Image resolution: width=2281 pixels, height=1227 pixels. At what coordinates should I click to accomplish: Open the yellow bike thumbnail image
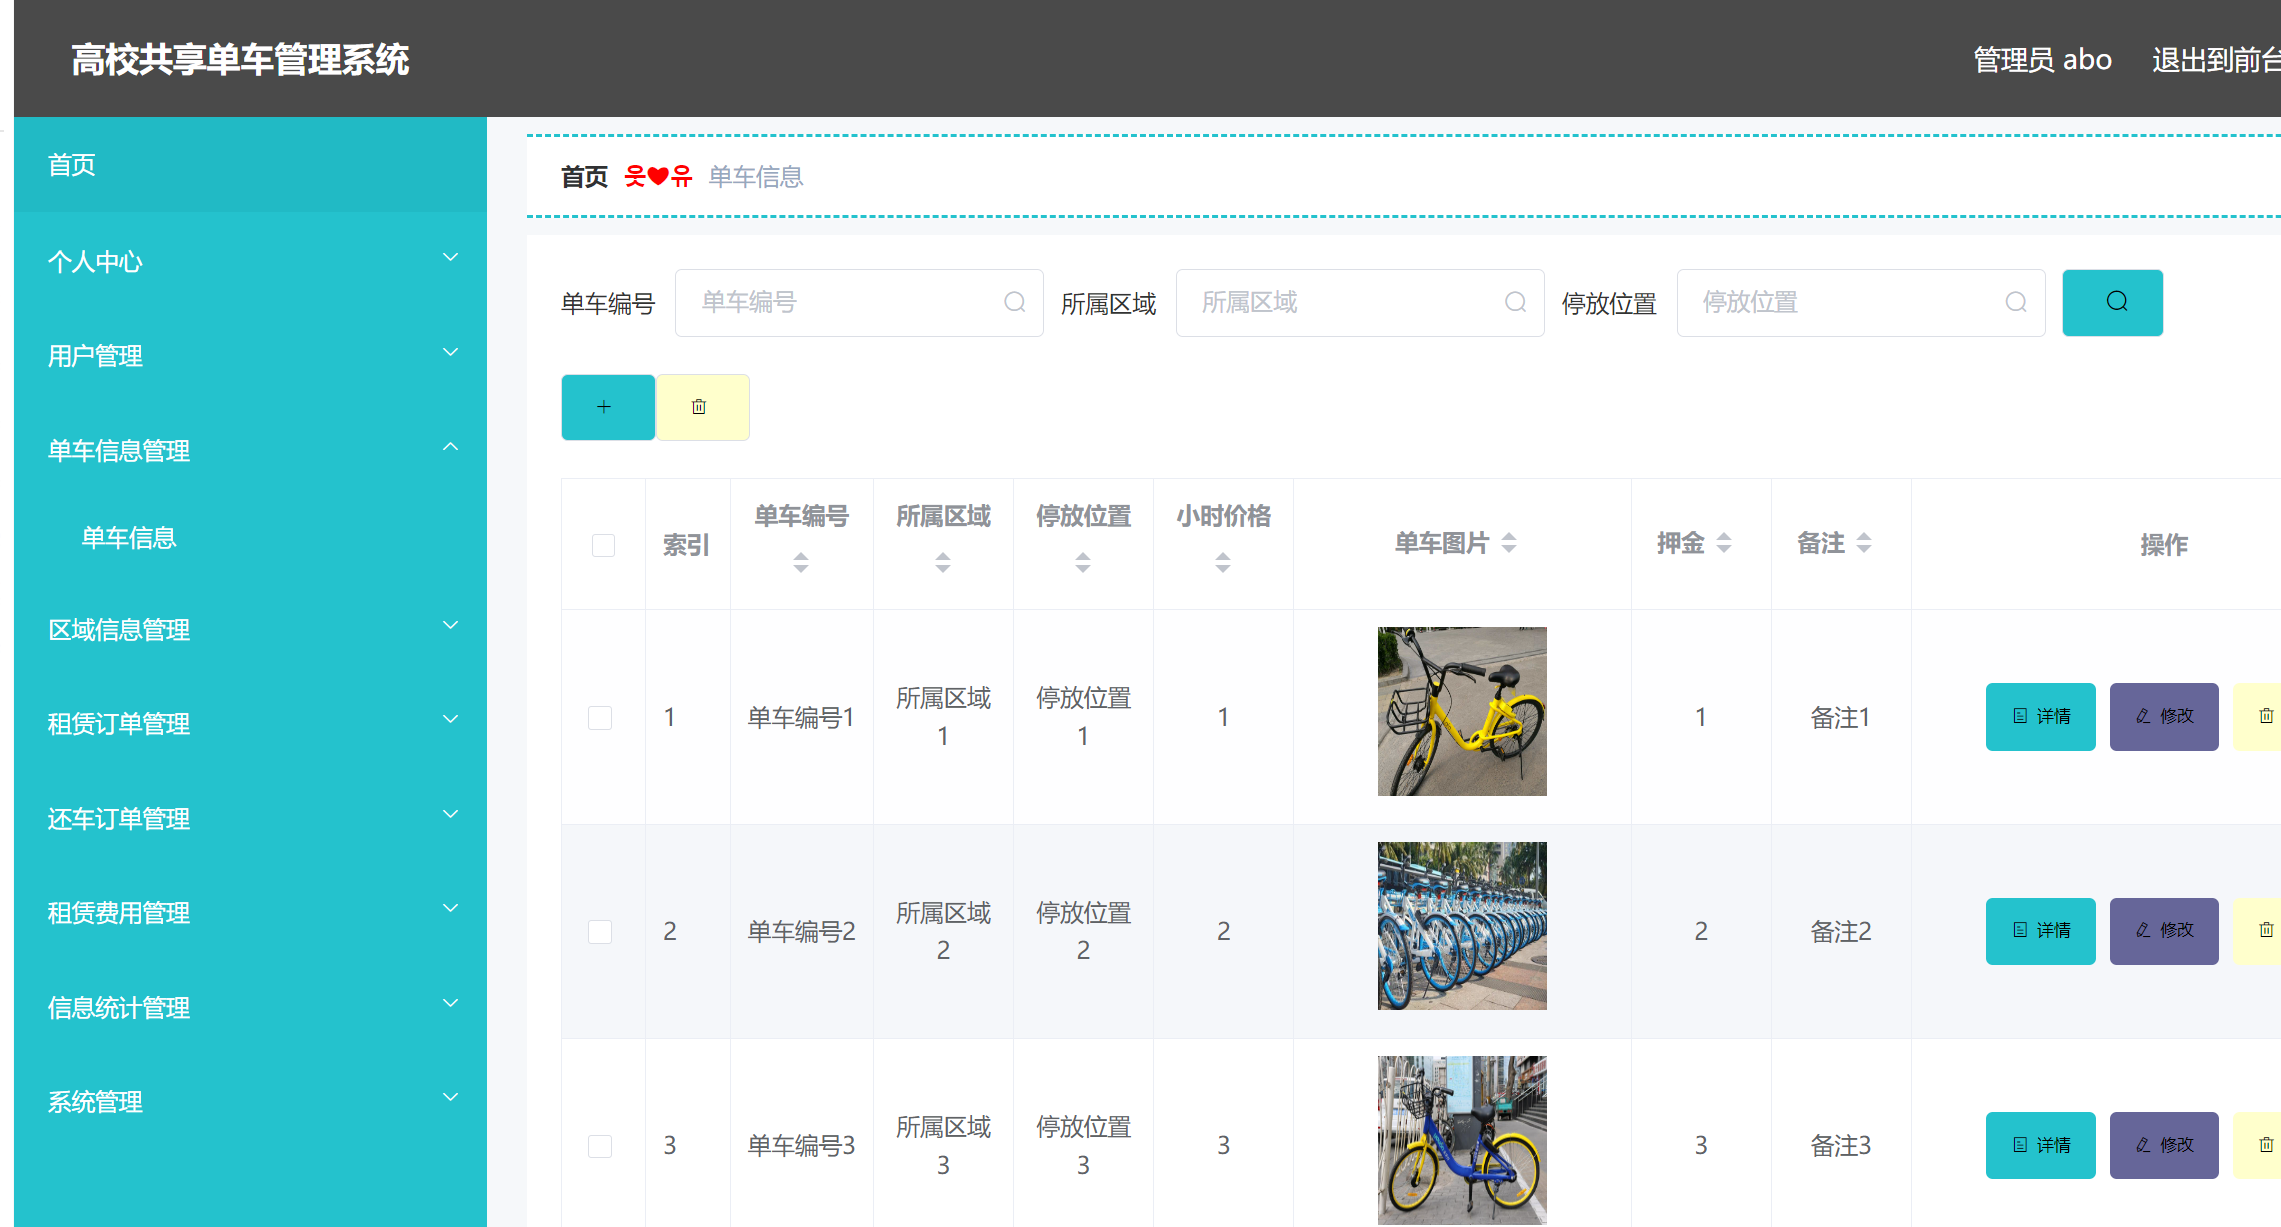[1461, 711]
